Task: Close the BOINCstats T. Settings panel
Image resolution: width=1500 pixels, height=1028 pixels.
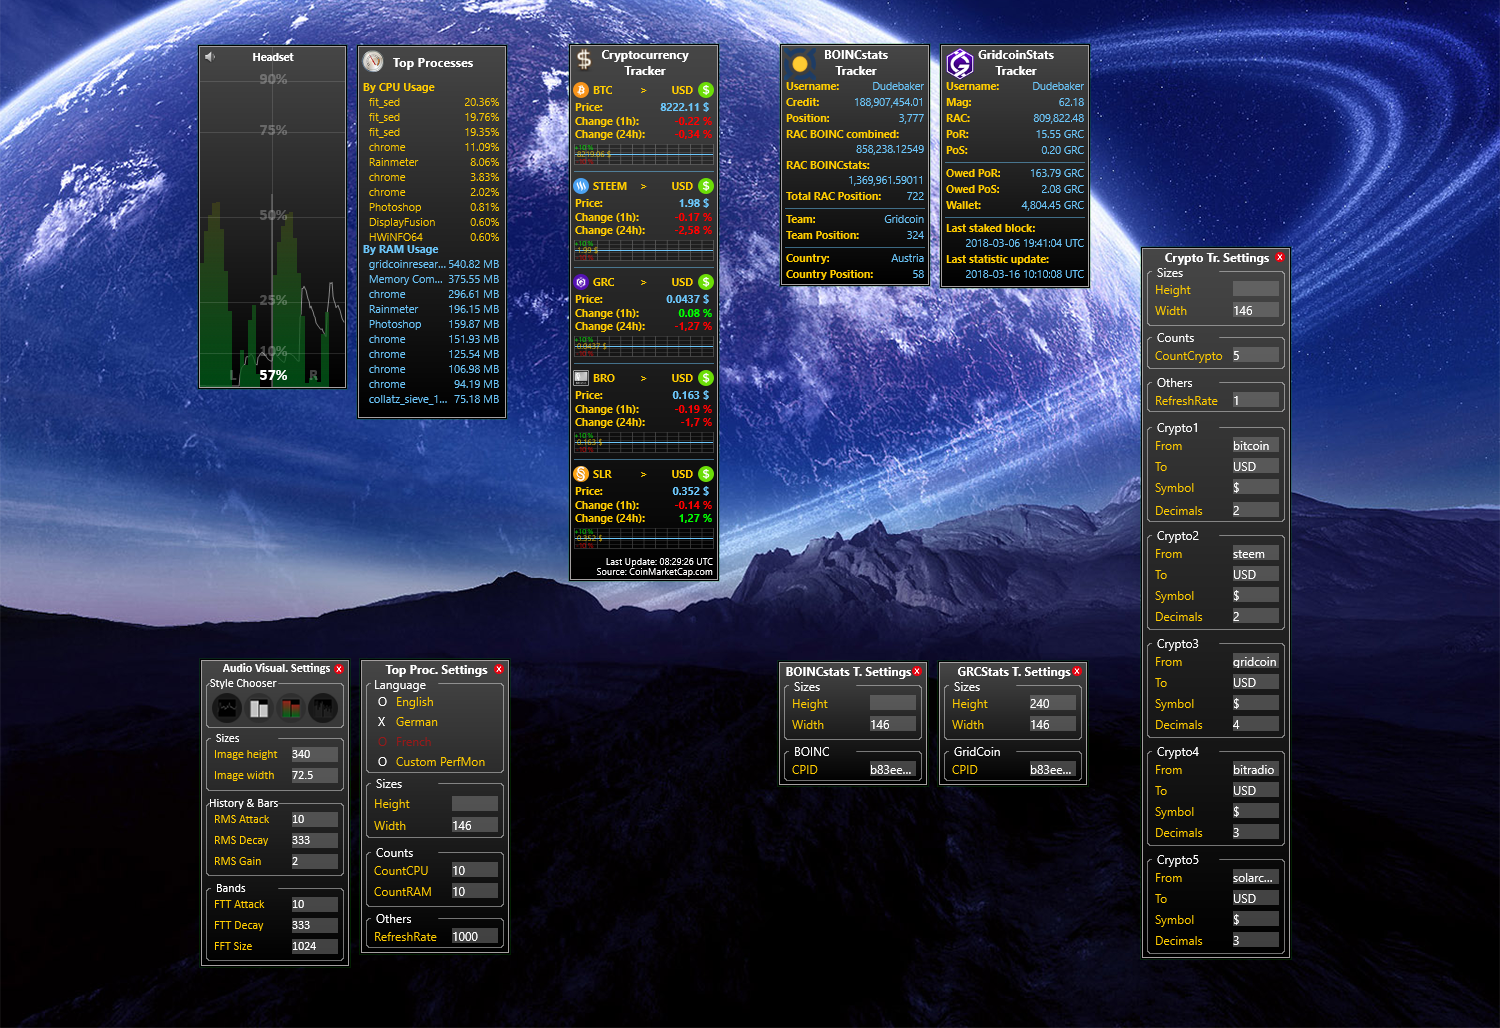Action: coord(917,671)
